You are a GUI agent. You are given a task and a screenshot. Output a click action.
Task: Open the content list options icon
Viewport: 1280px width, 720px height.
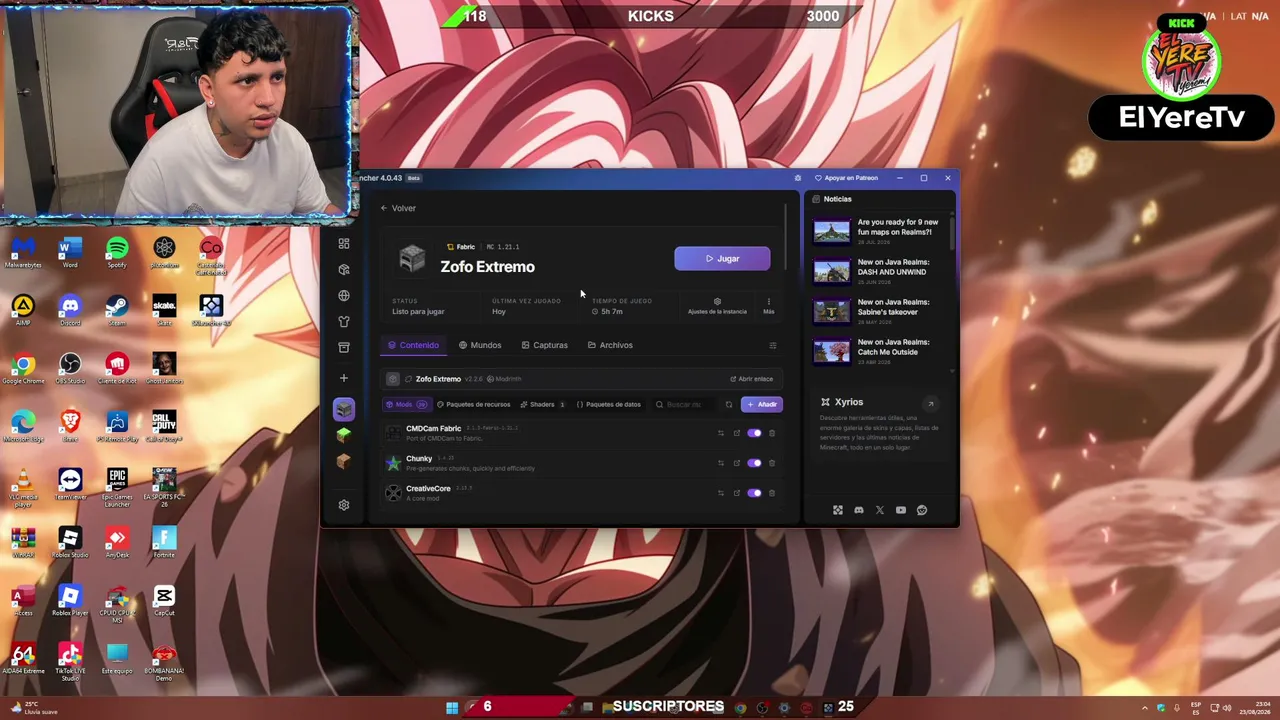(772, 345)
